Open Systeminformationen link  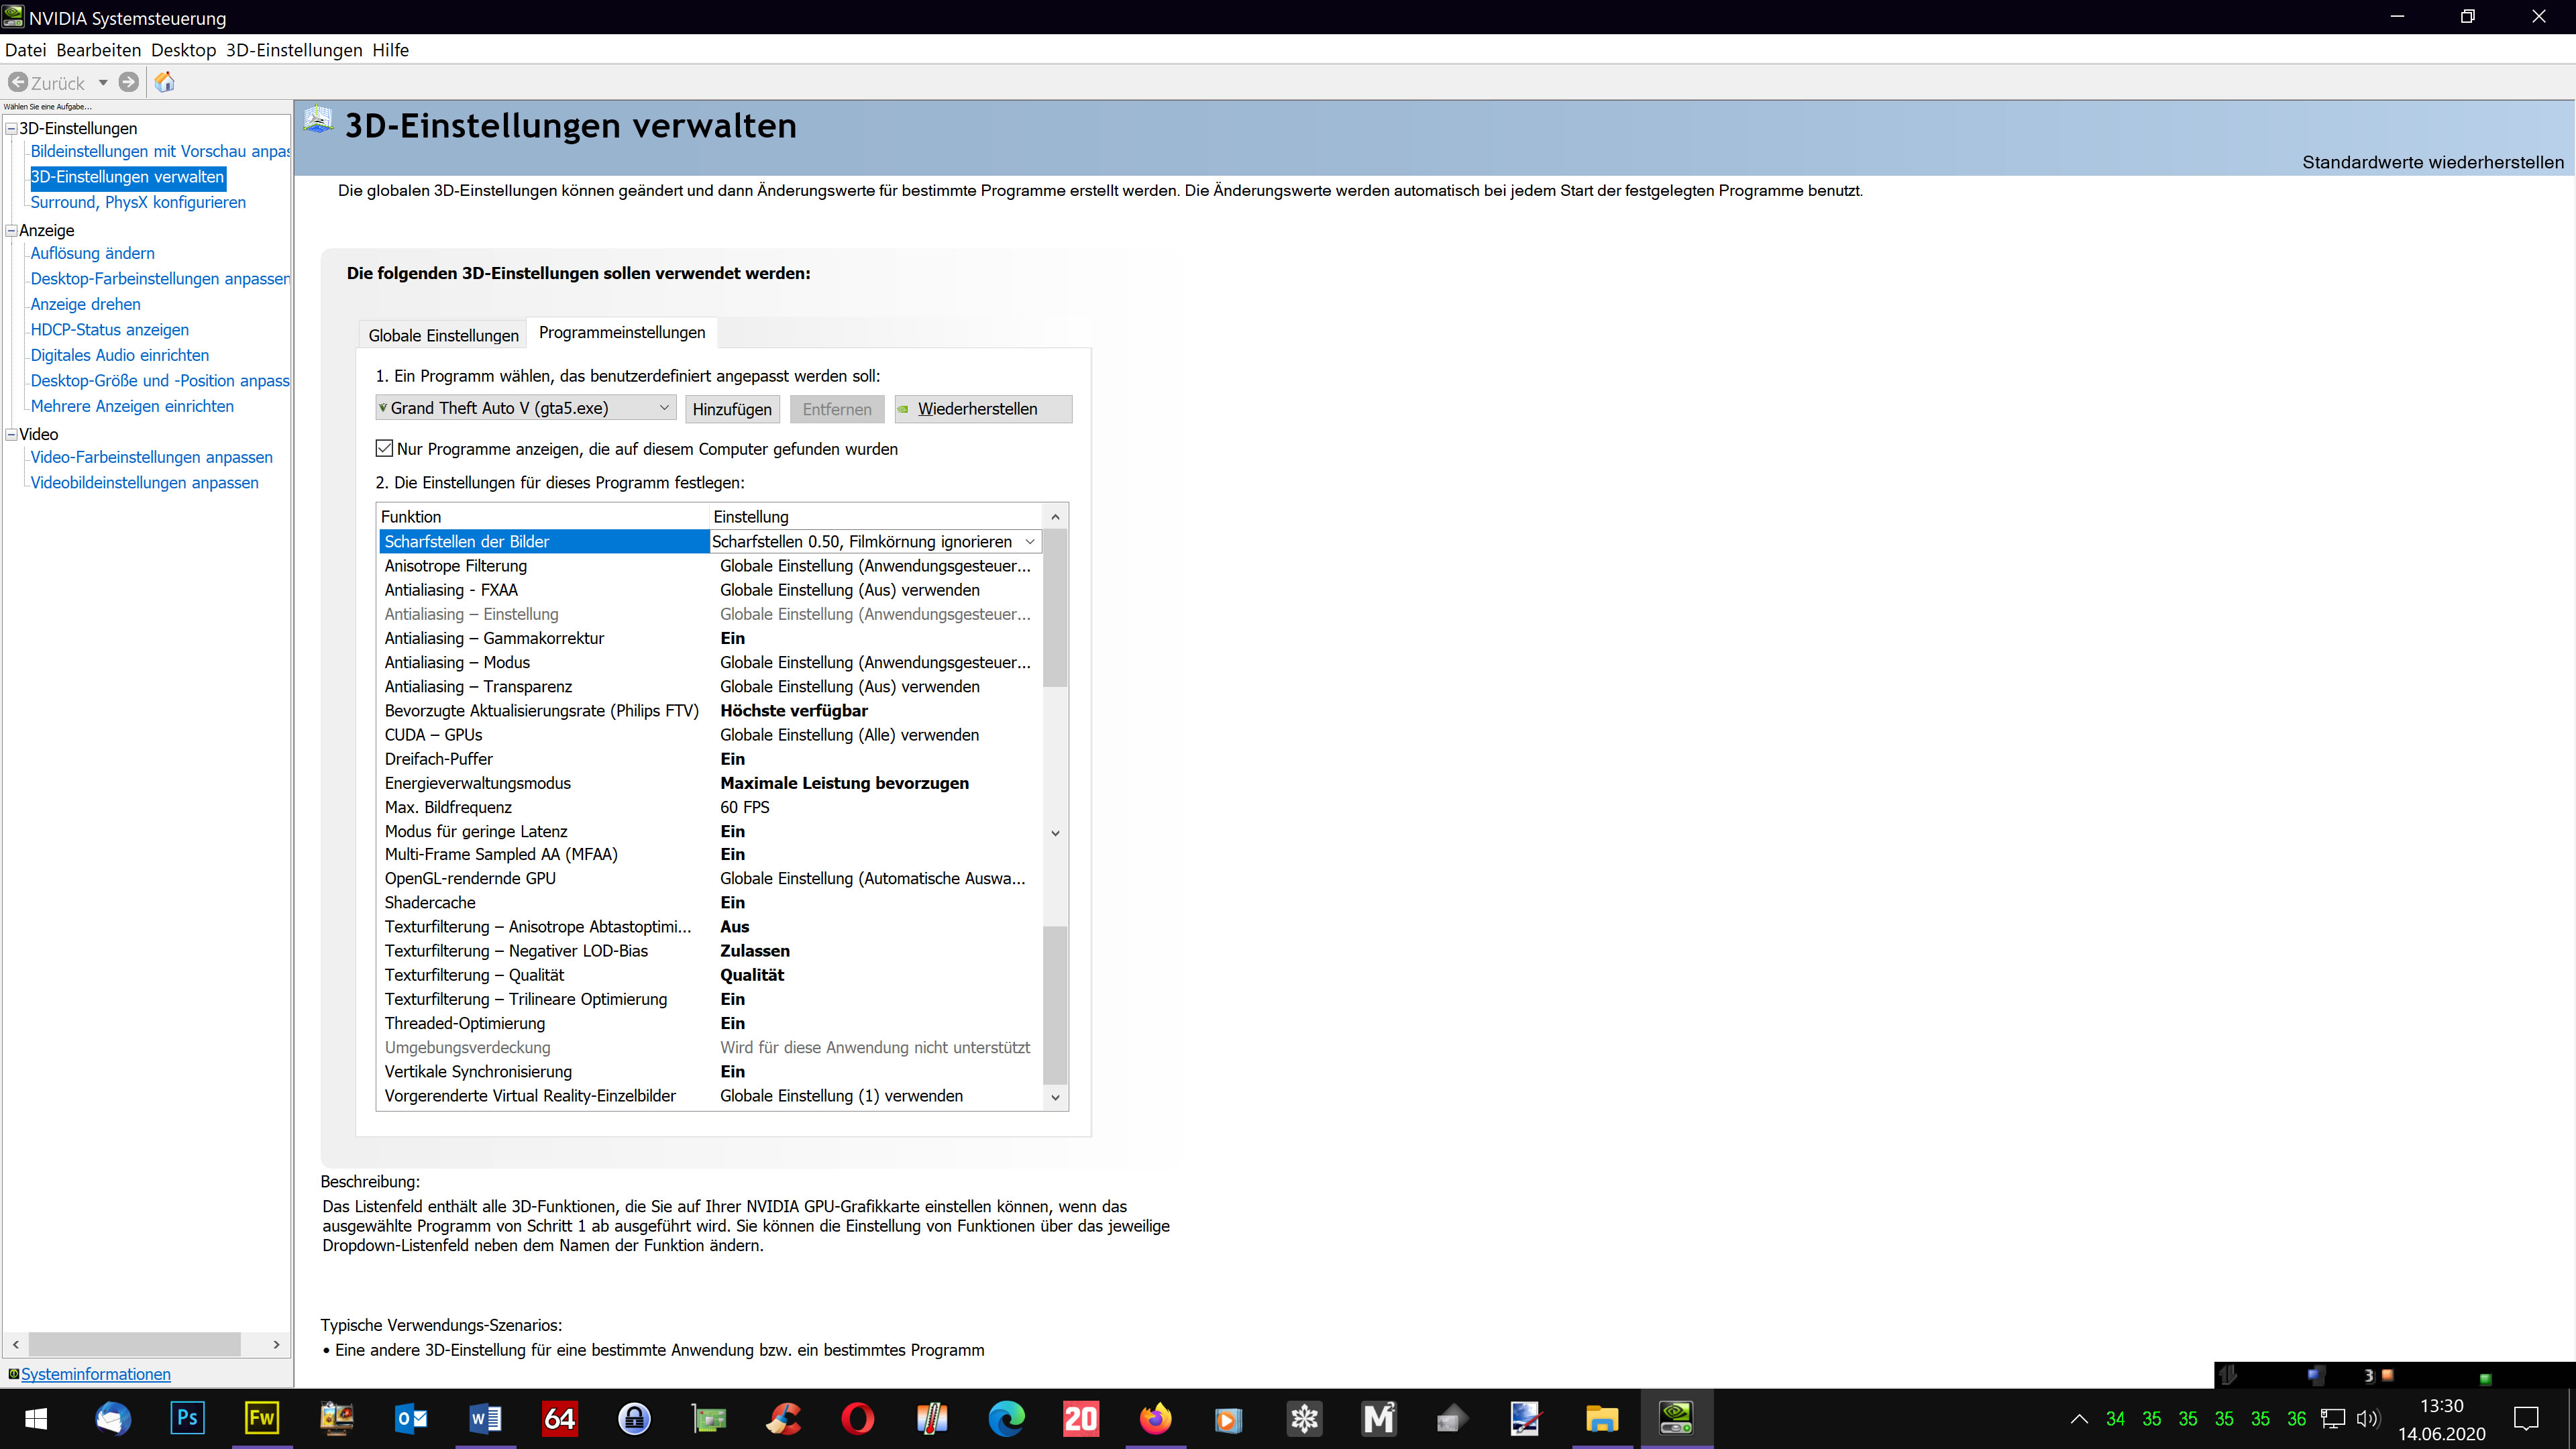96,1374
